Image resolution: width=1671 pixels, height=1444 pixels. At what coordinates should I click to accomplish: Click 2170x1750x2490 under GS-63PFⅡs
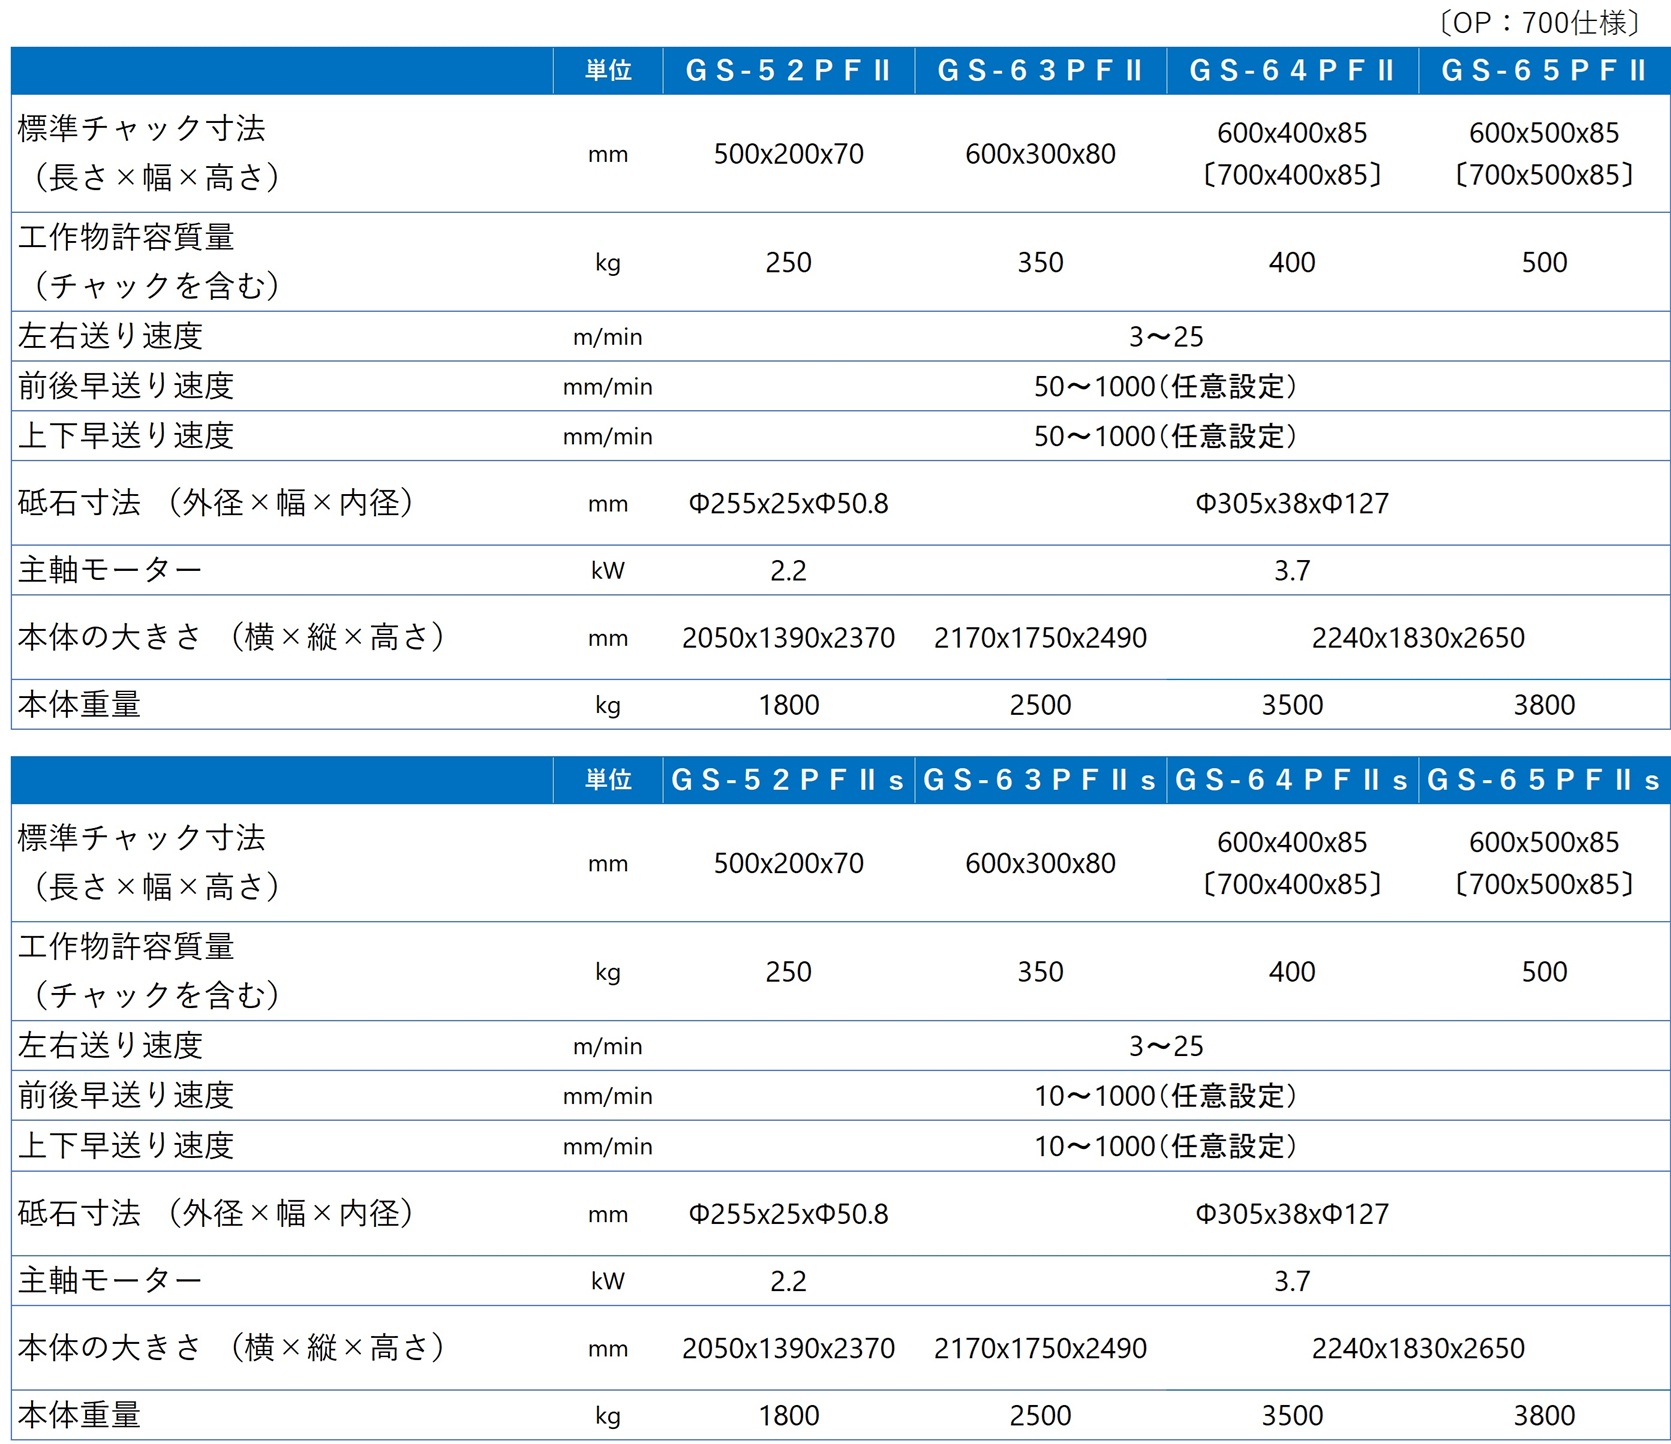[x=1040, y=1348]
